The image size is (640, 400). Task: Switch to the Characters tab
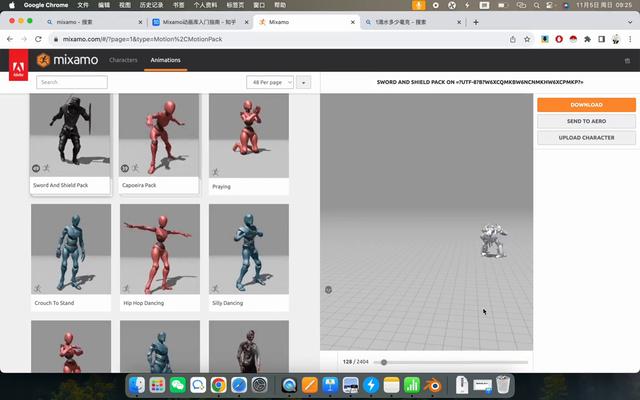(x=123, y=60)
